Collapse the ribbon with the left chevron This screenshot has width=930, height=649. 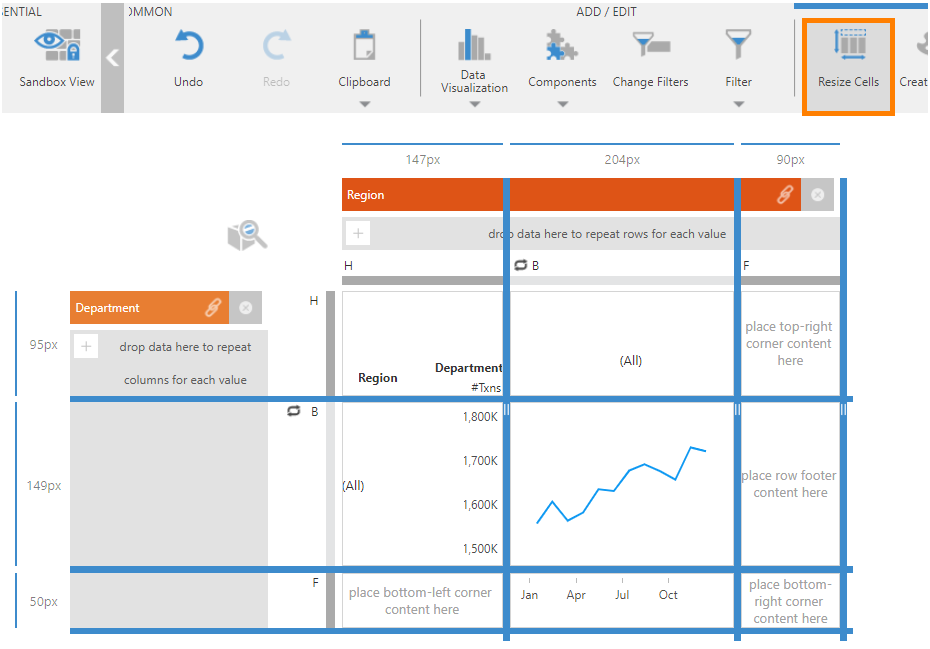click(x=112, y=57)
